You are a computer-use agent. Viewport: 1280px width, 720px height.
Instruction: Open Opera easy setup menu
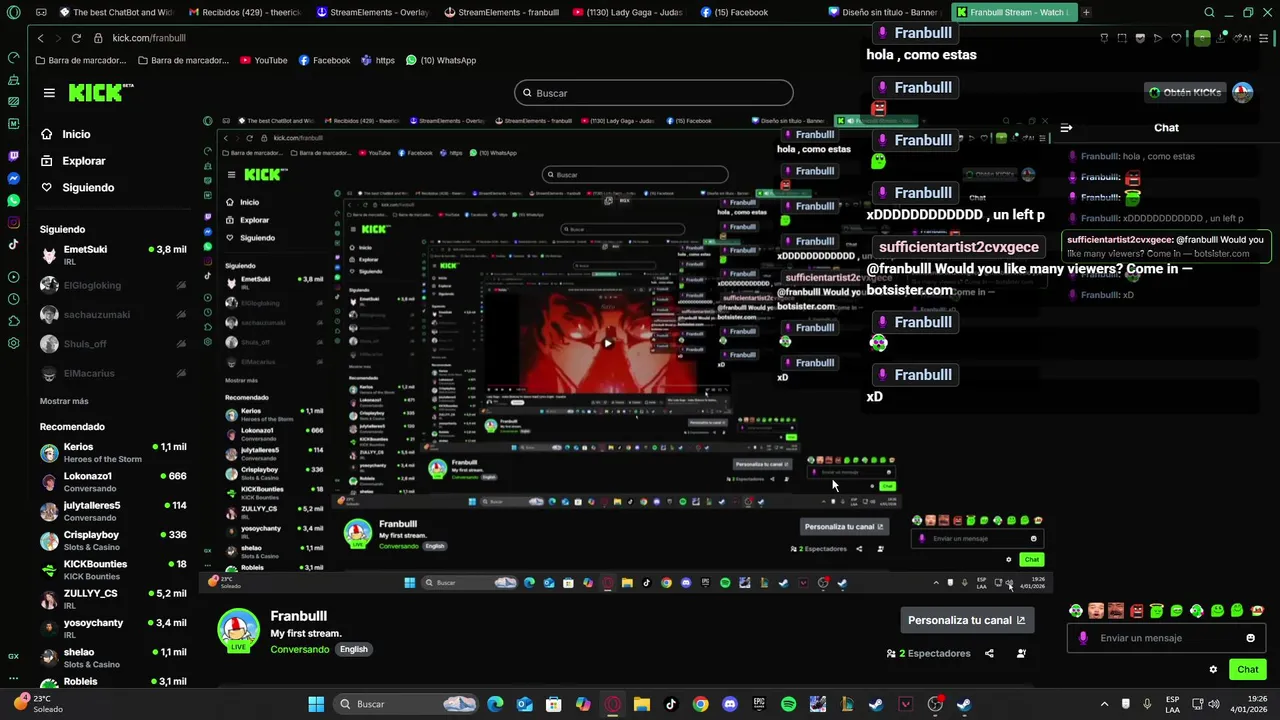[x=1264, y=38]
